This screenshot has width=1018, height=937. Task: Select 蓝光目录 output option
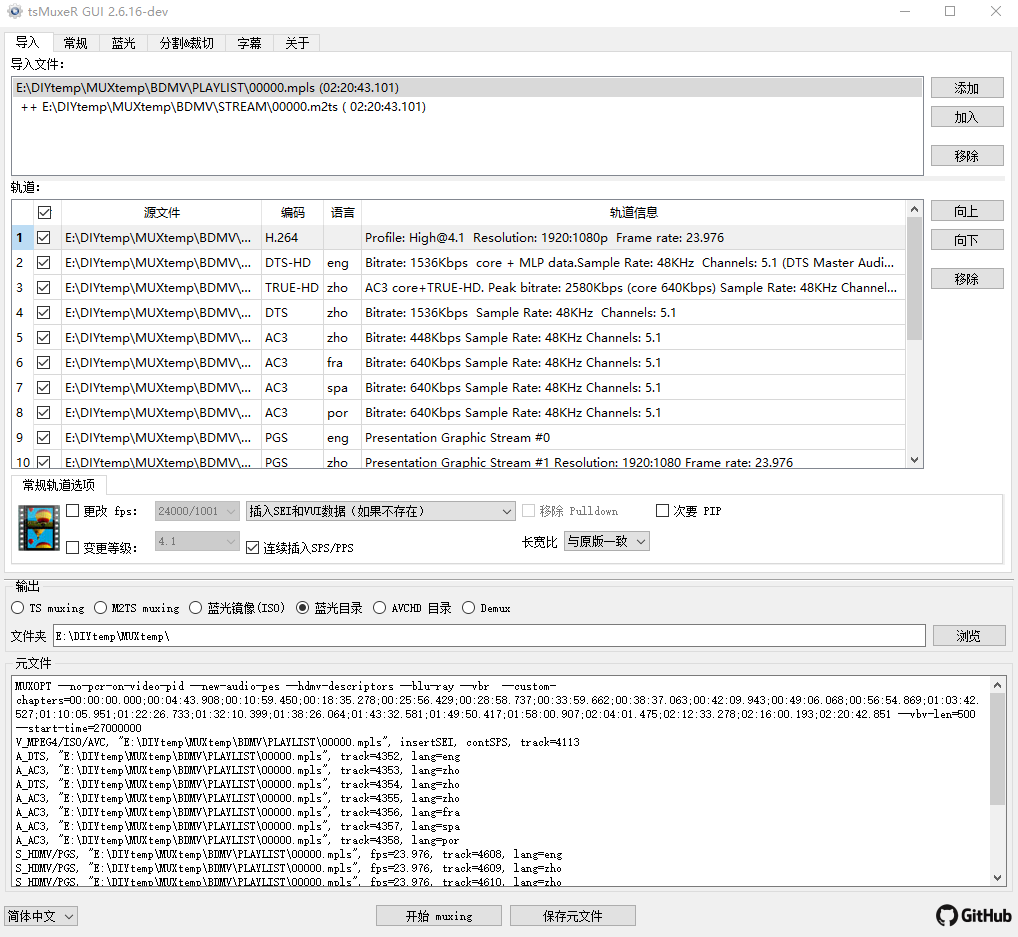click(x=303, y=608)
